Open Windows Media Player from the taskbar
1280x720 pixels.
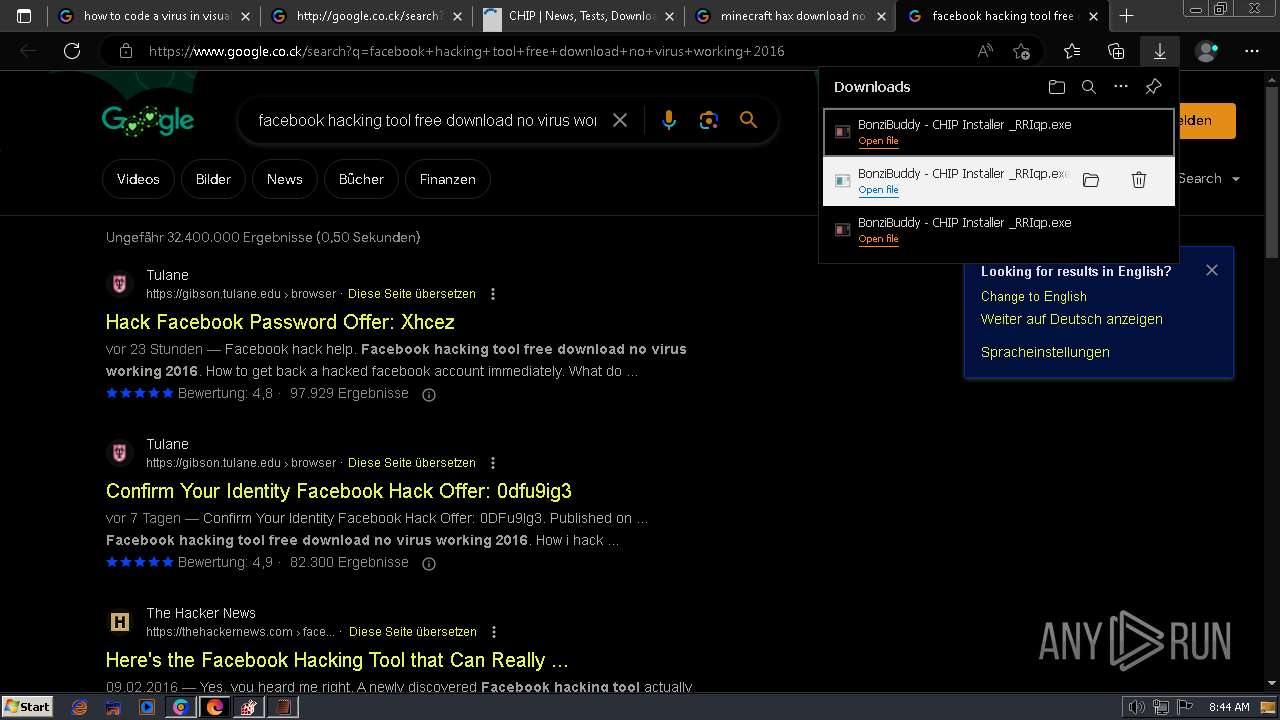point(147,707)
